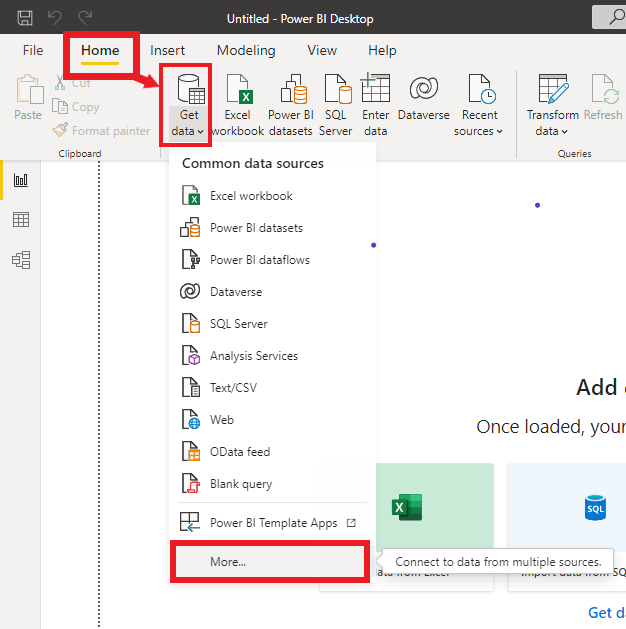Image resolution: width=626 pixels, height=629 pixels.
Task: Click the Paste clipboard button
Action: click(x=28, y=97)
